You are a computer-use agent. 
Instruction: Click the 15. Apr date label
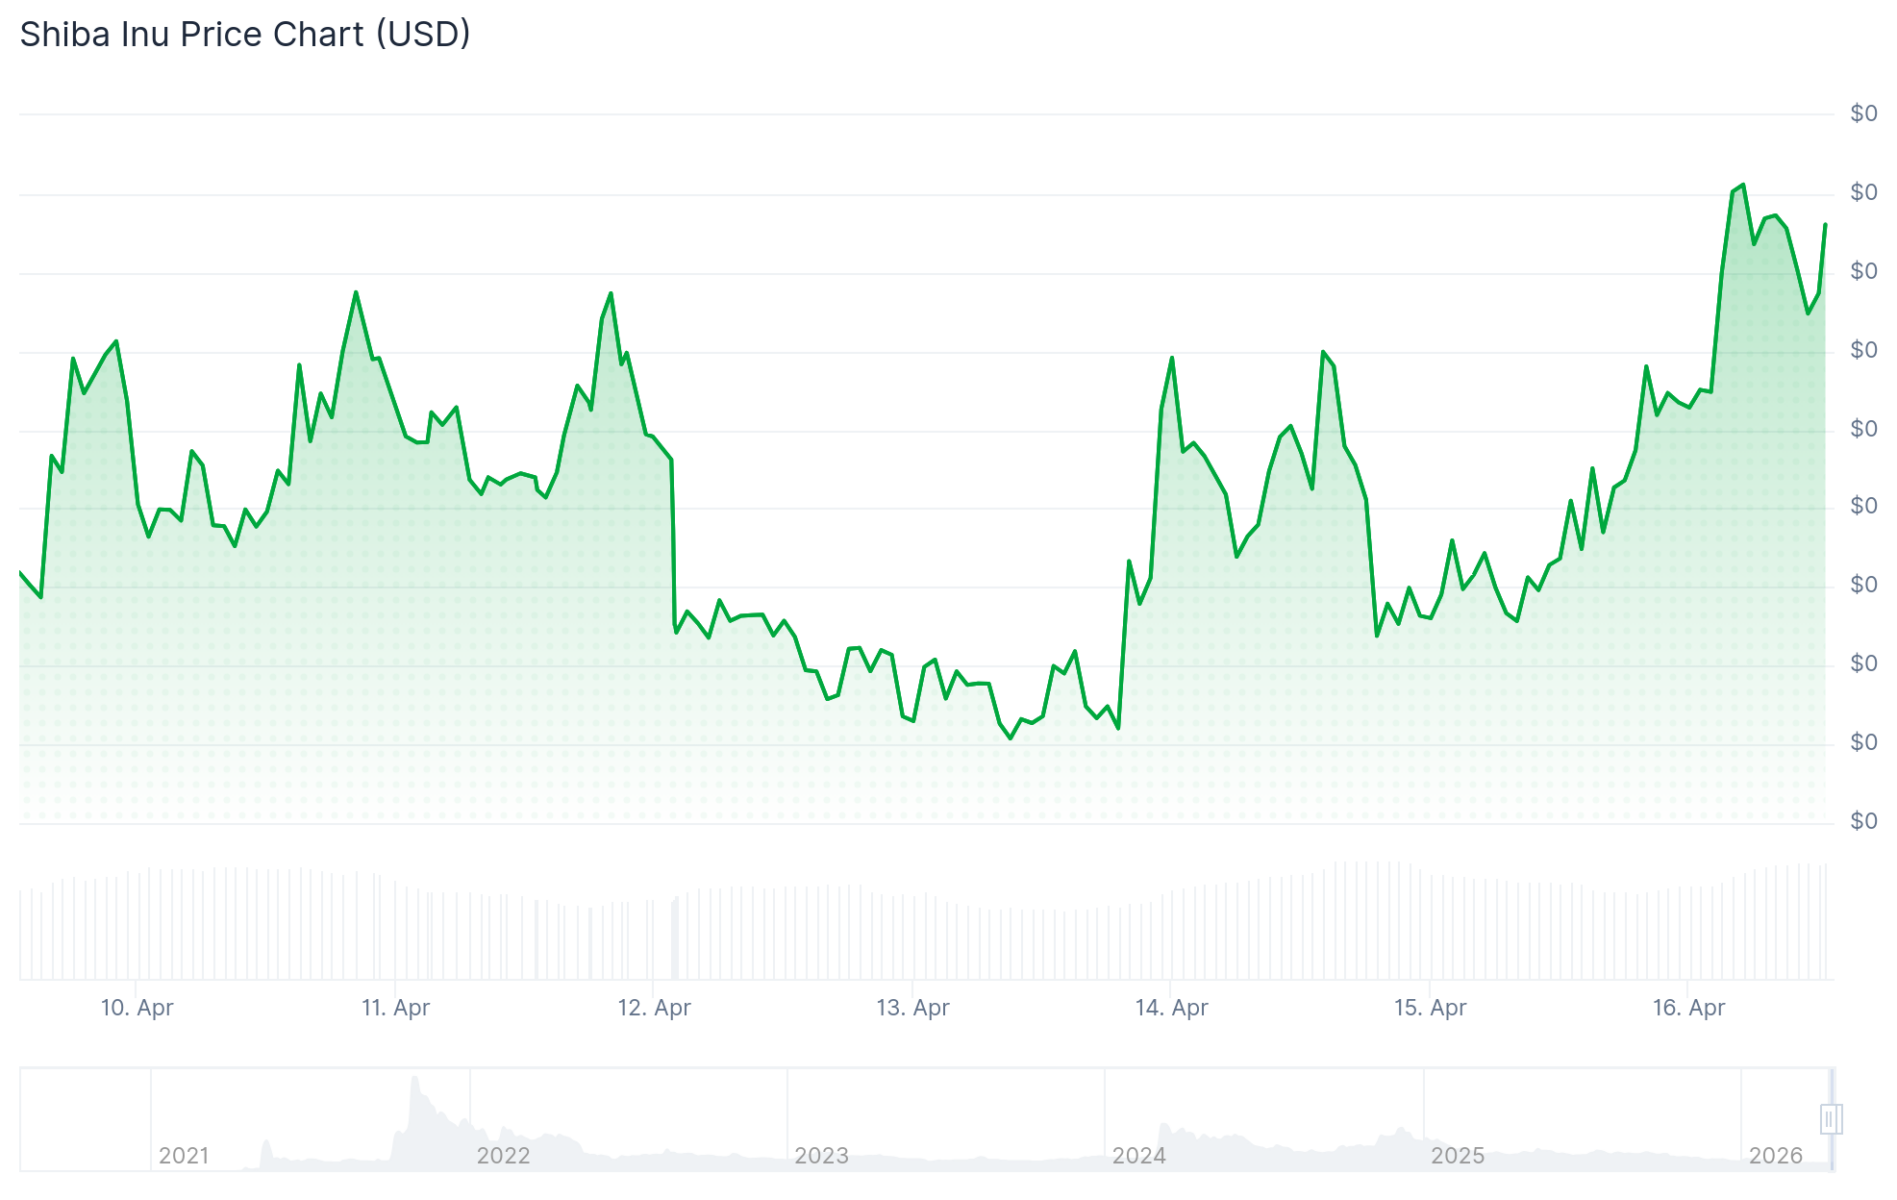coord(1430,1007)
